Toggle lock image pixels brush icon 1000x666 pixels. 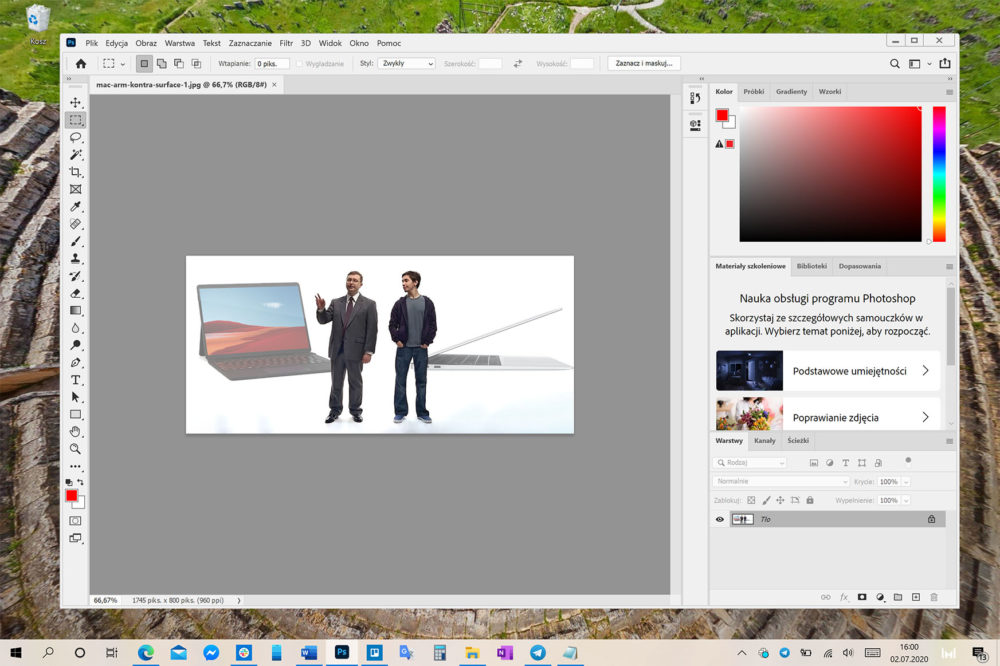coord(766,500)
